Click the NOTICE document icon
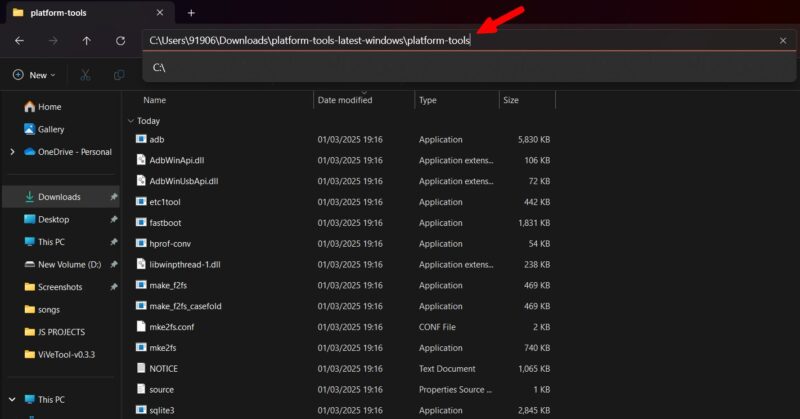 [x=141, y=368]
